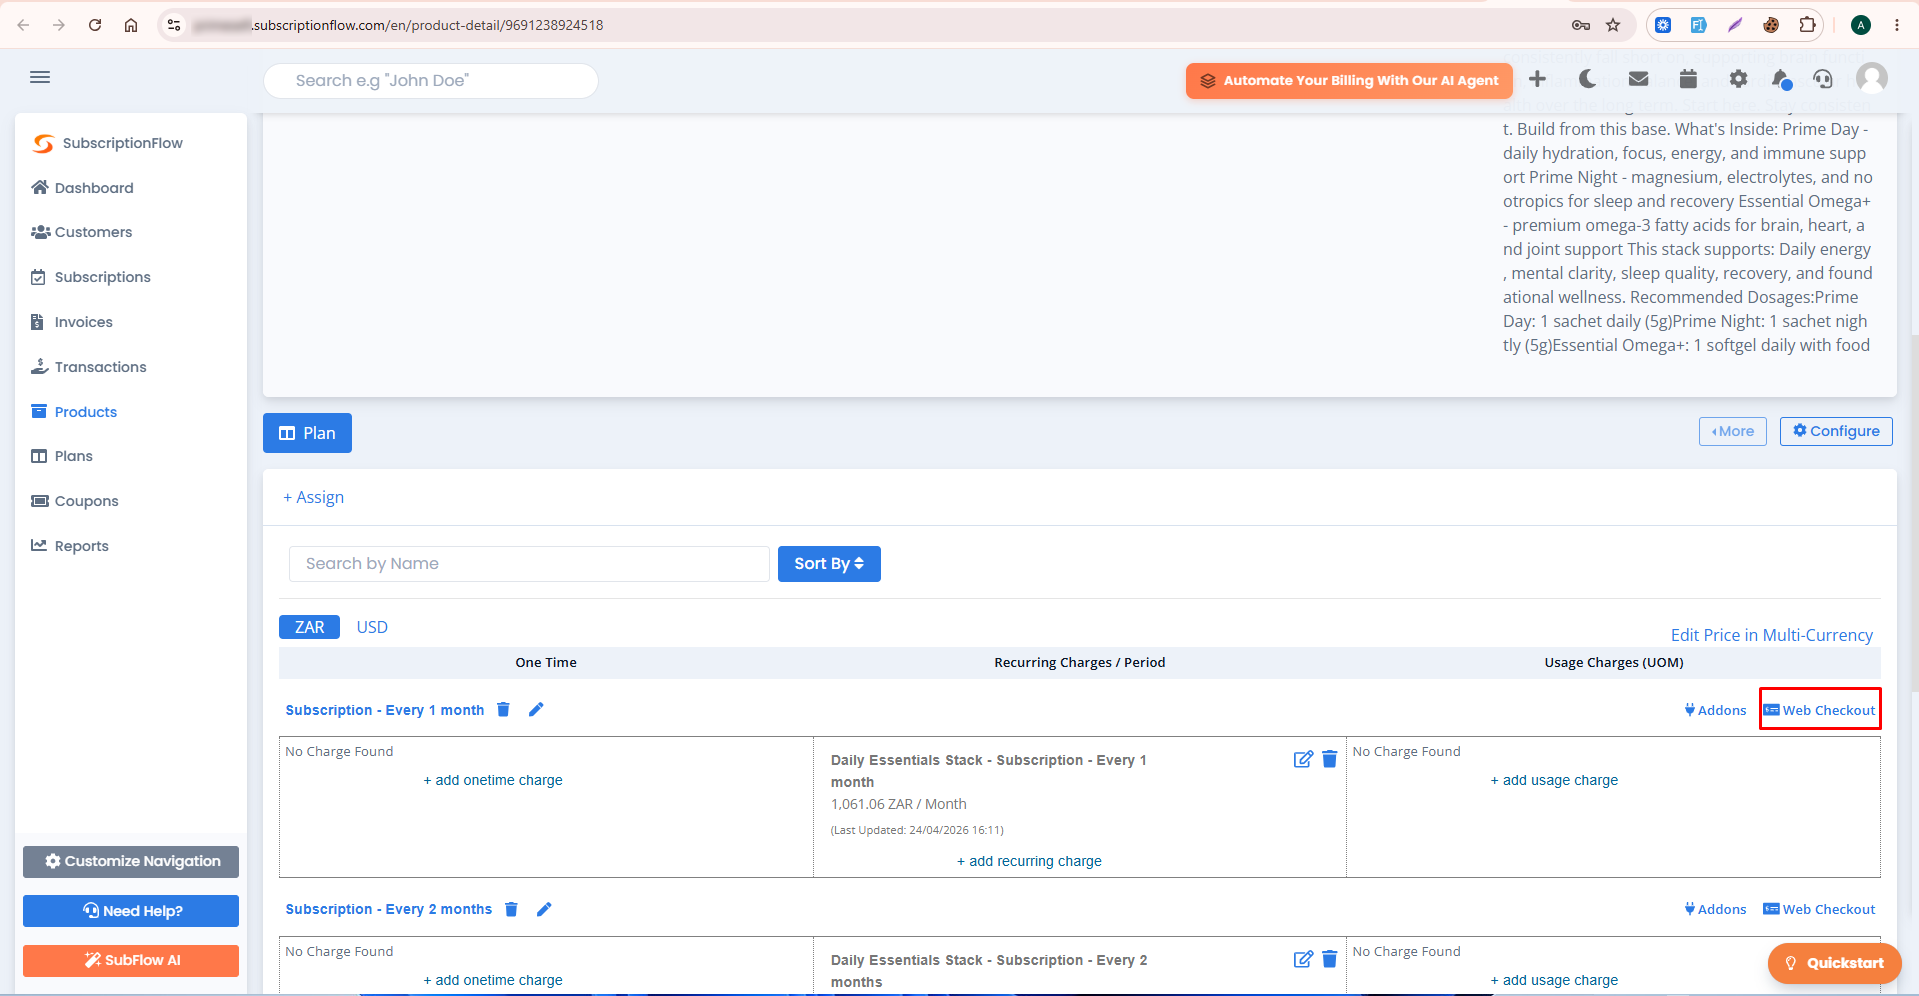Toggle the hamburger navigation menu
Viewport: 1919px width, 996px height.
[x=40, y=77]
